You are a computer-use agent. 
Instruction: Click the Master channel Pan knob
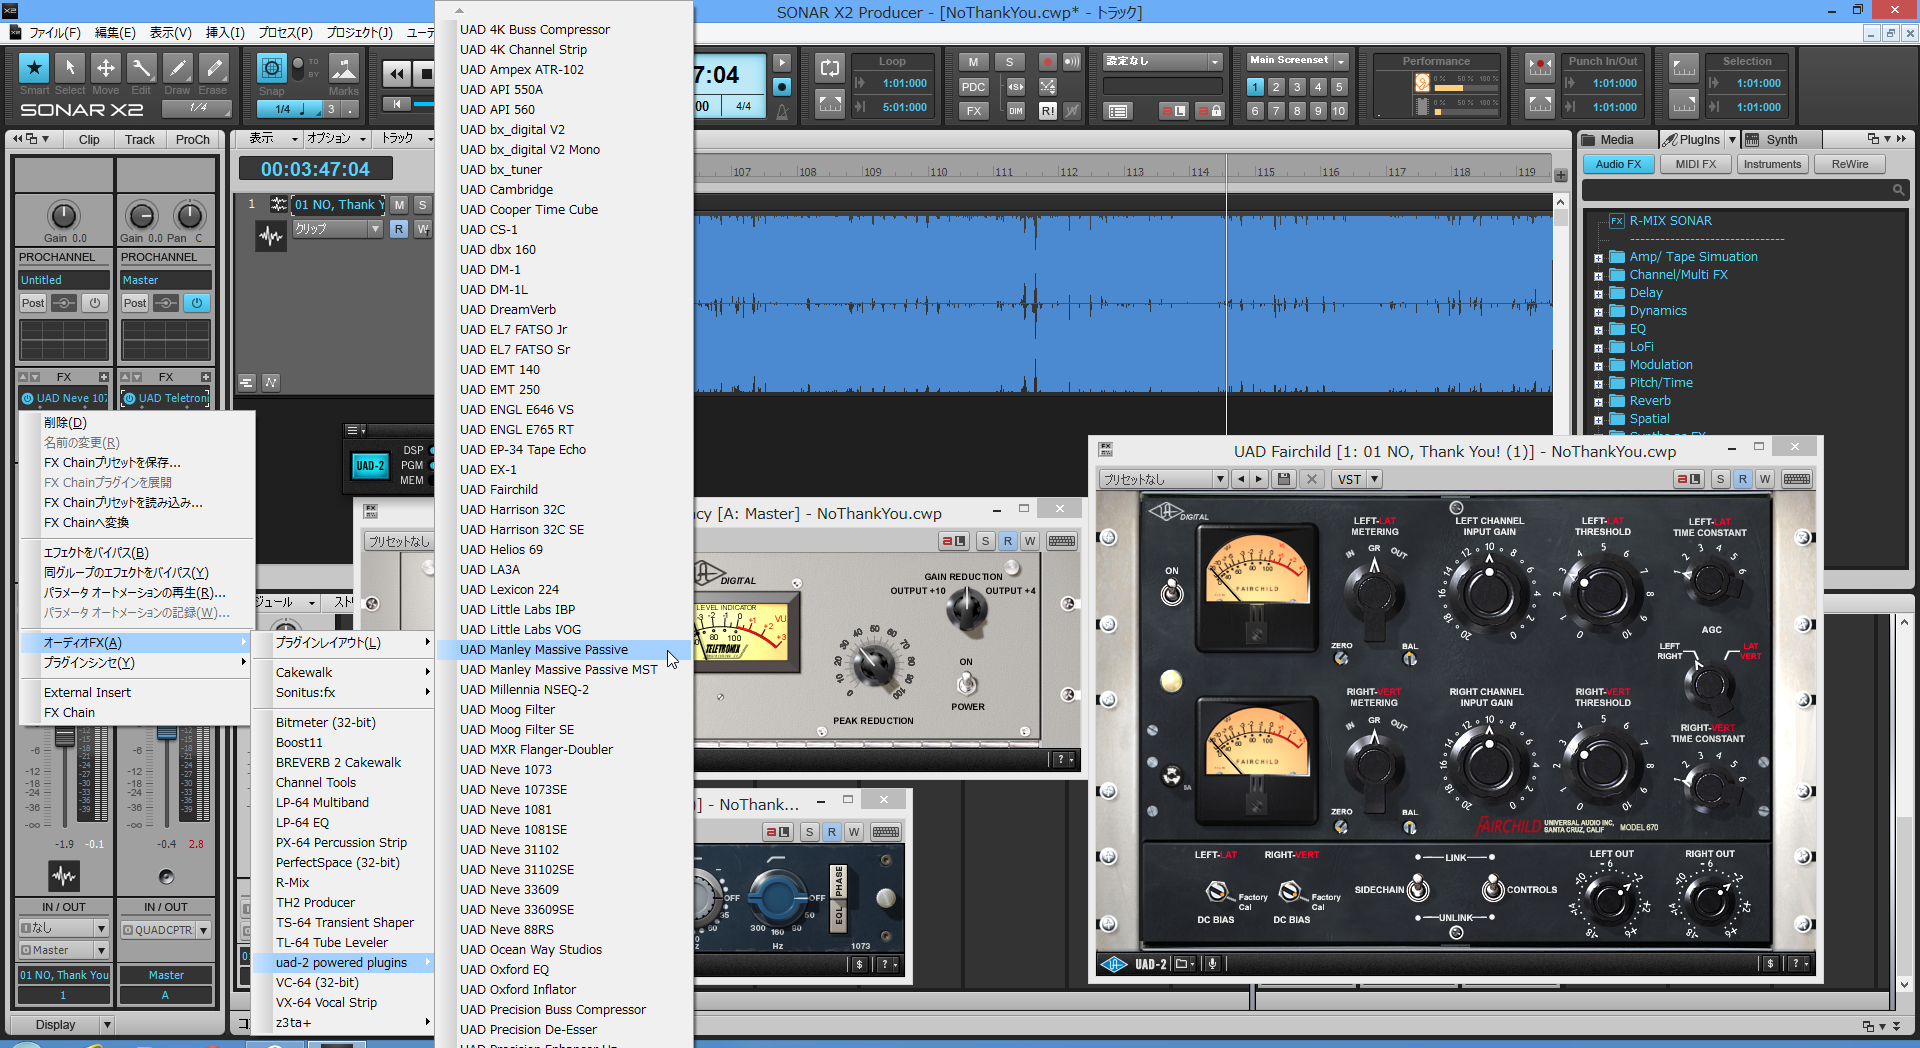point(189,215)
